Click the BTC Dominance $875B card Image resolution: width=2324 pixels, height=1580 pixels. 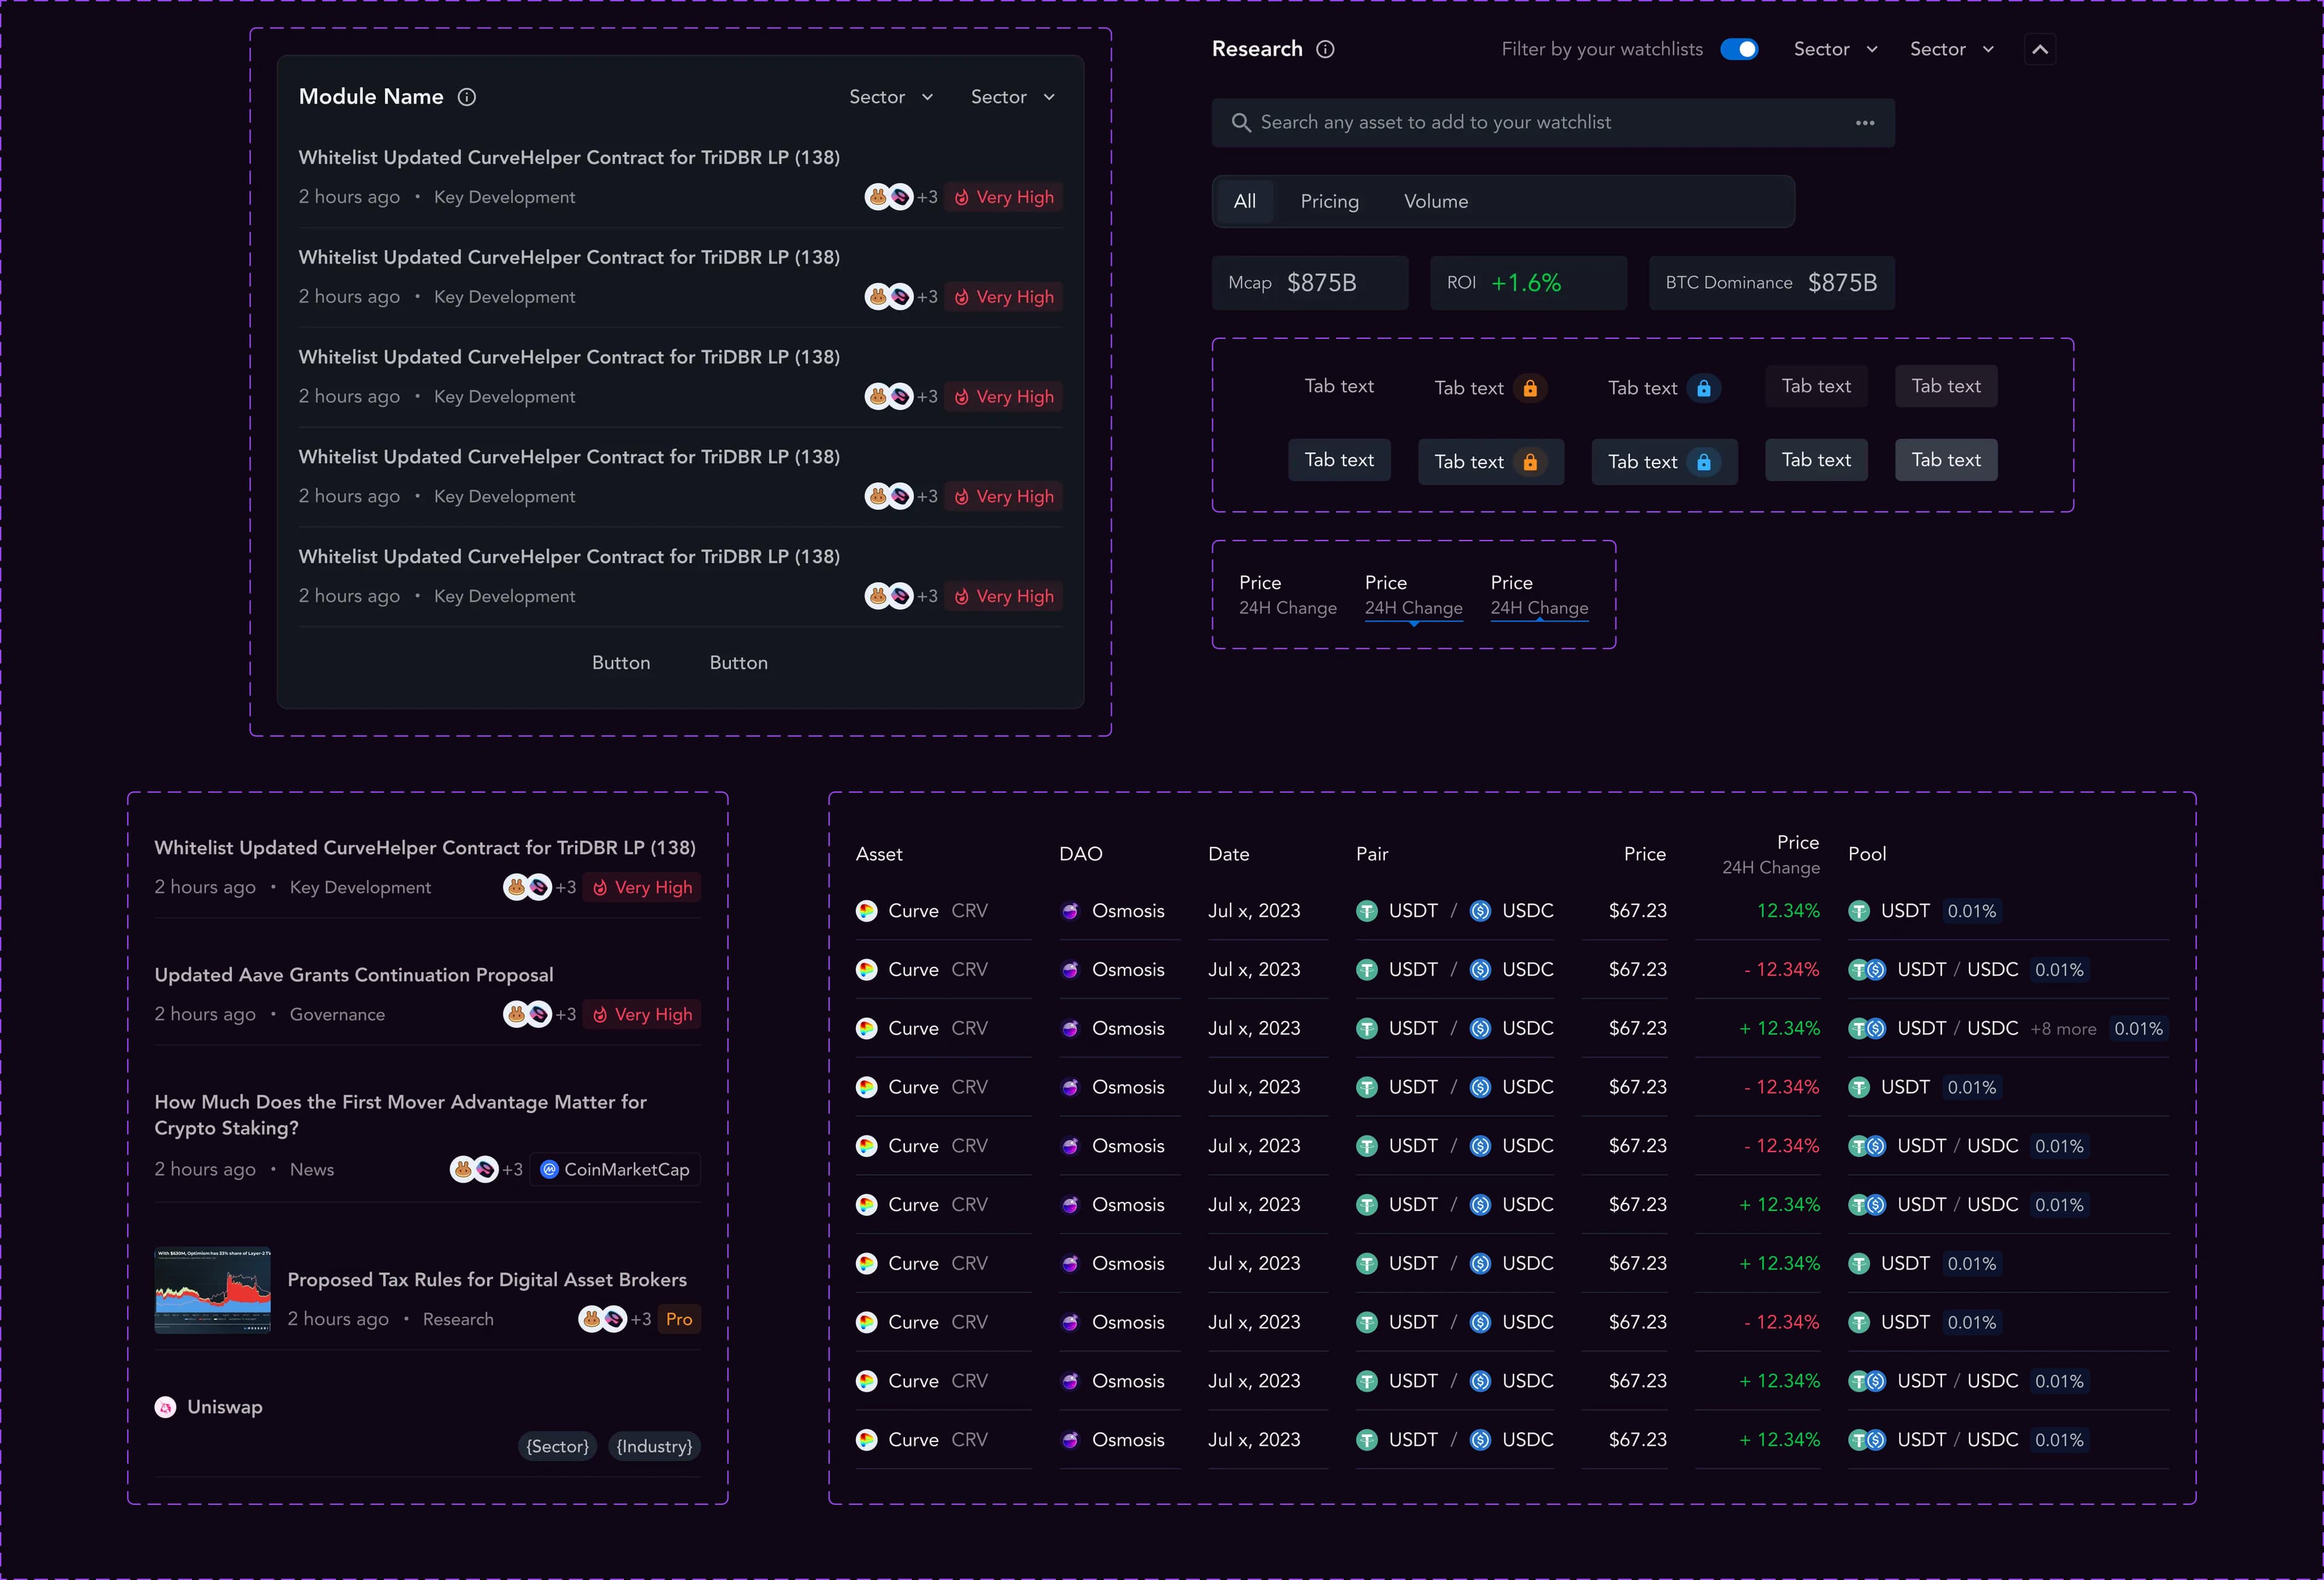(x=1772, y=283)
